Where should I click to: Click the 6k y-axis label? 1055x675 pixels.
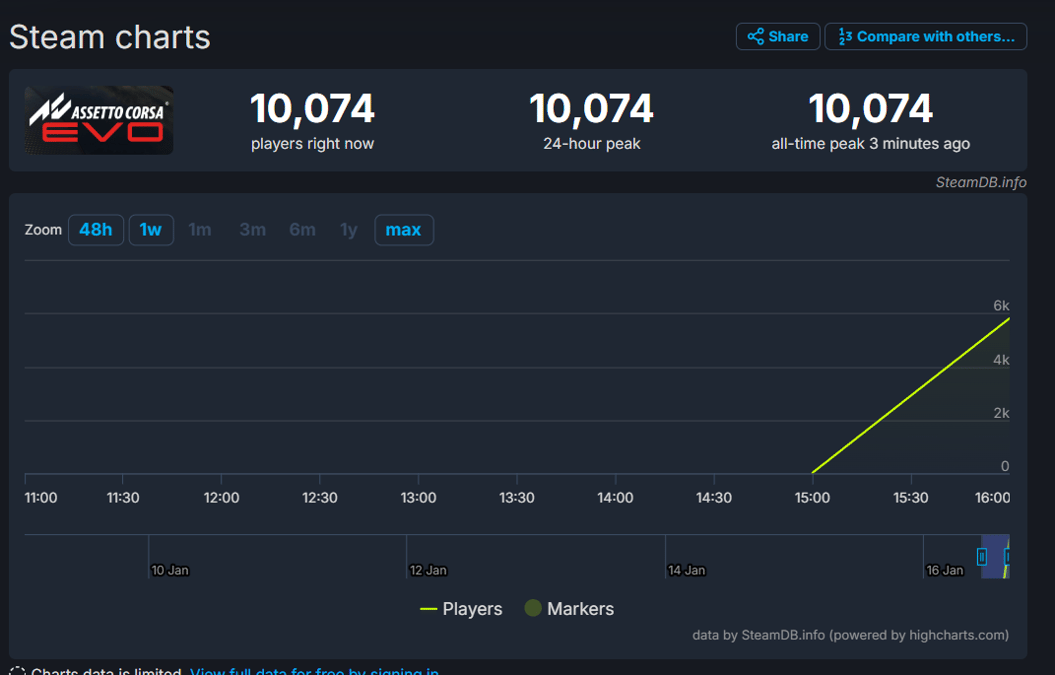(x=1001, y=306)
